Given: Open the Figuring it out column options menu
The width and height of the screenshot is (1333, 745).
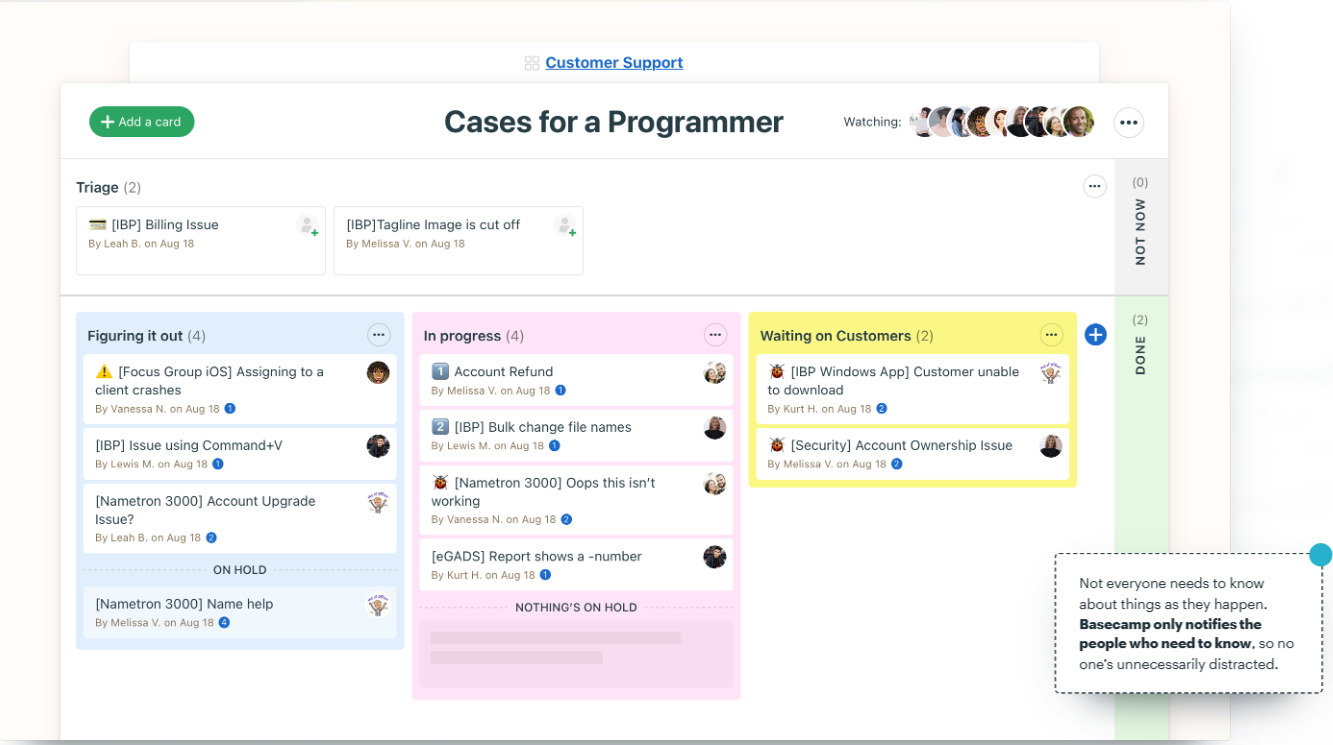Looking at the screenshot, I should coord(379,335).
